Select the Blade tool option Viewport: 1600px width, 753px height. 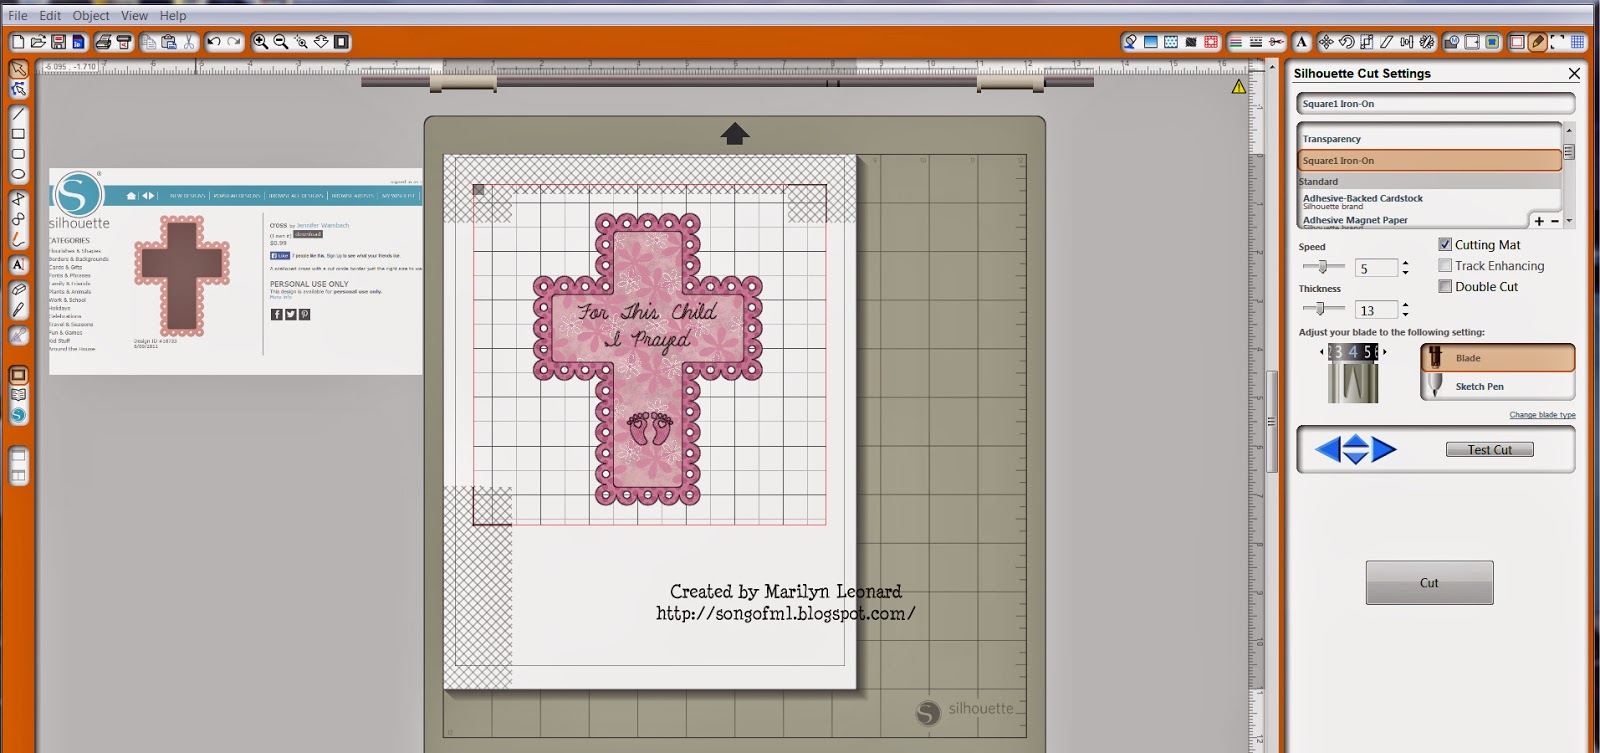1497,358
